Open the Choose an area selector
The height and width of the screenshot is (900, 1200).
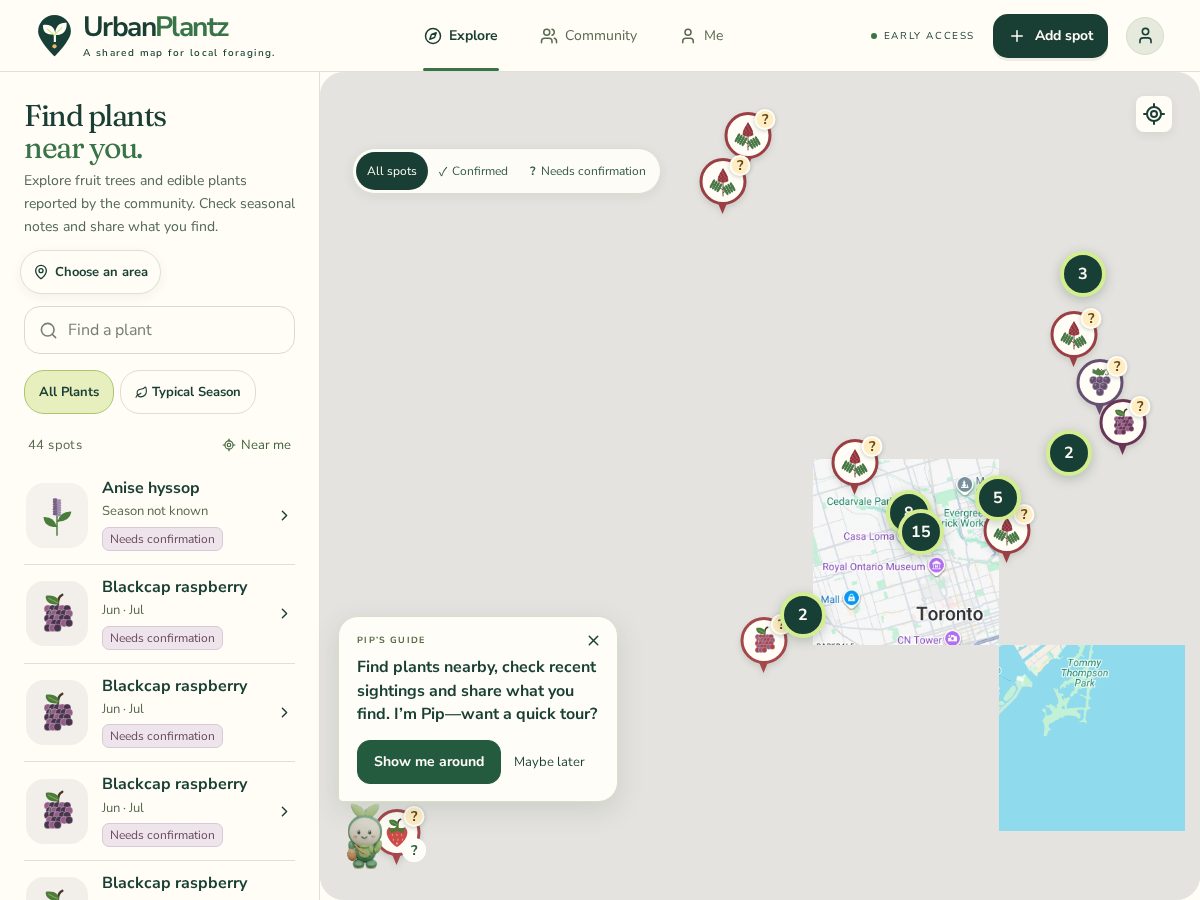click(x=91, y=272)
